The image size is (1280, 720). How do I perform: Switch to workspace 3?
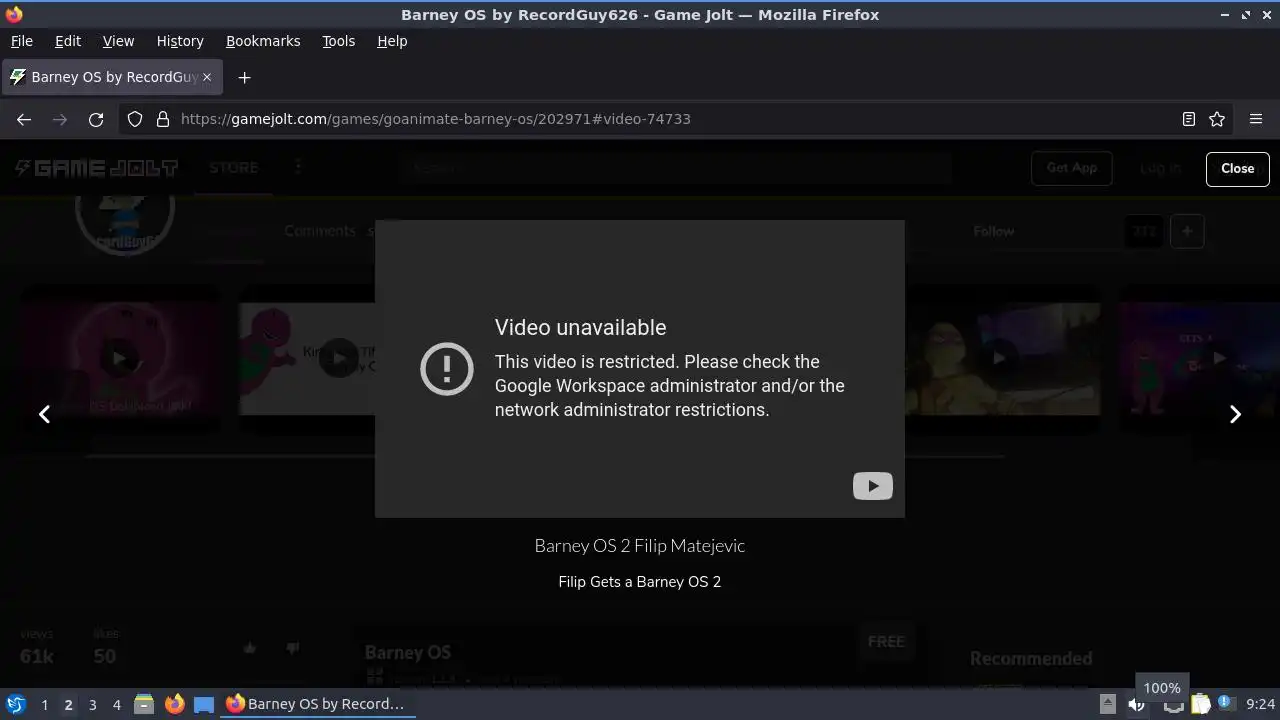(x=92, y=704)
